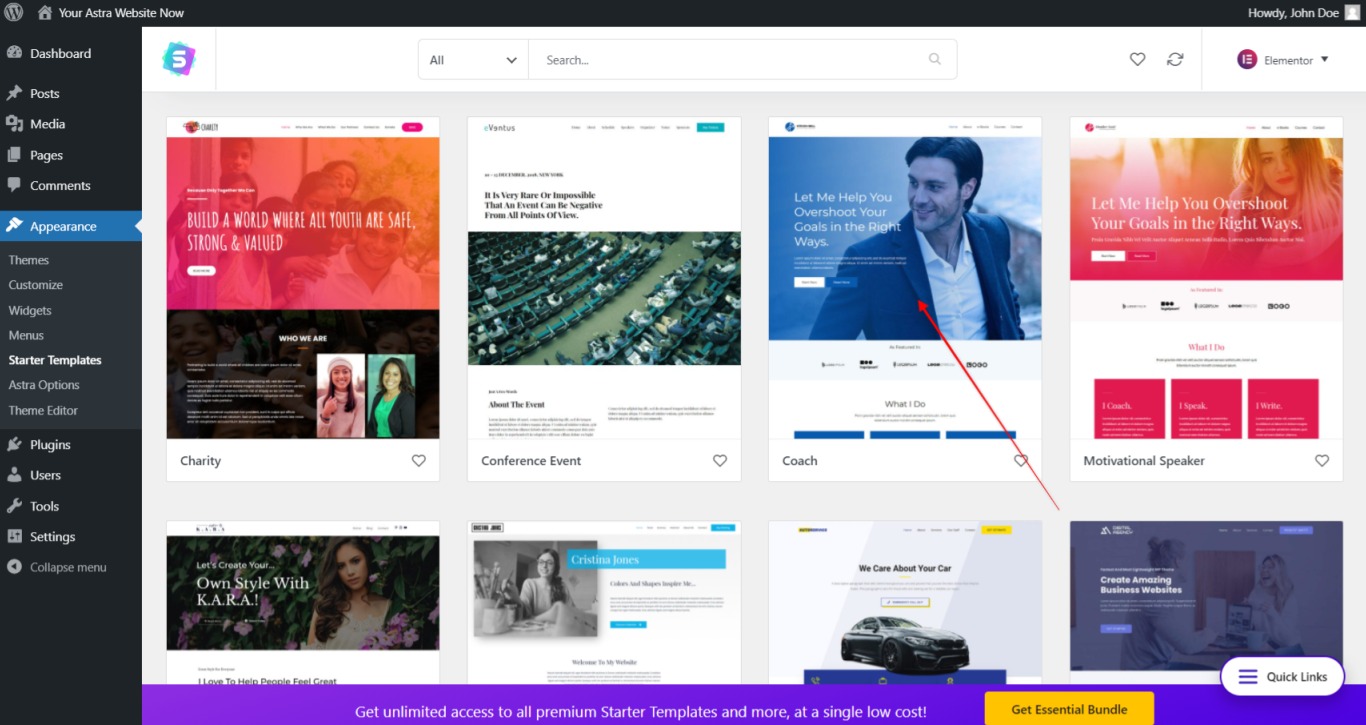Open the Conference Event template preview
Screen dimensions: 1366x725
tap(604, 278)
